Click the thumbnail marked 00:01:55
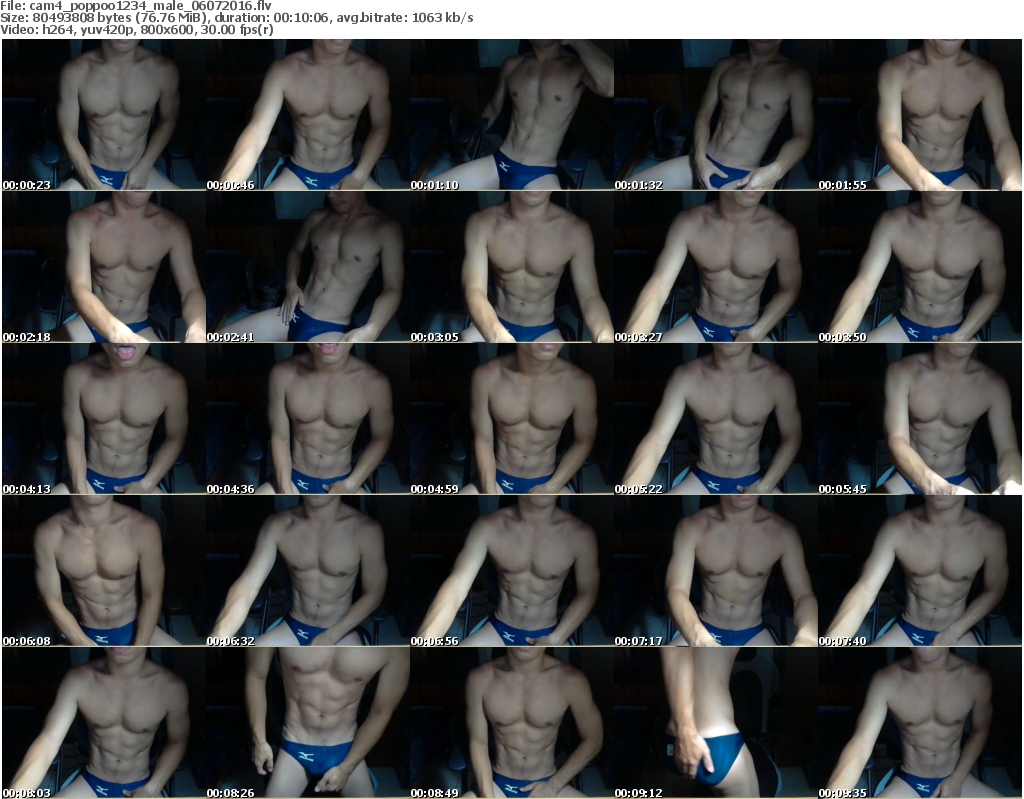Image resolution: width=1024 pixels, height=799 pixels. point(920,115)
